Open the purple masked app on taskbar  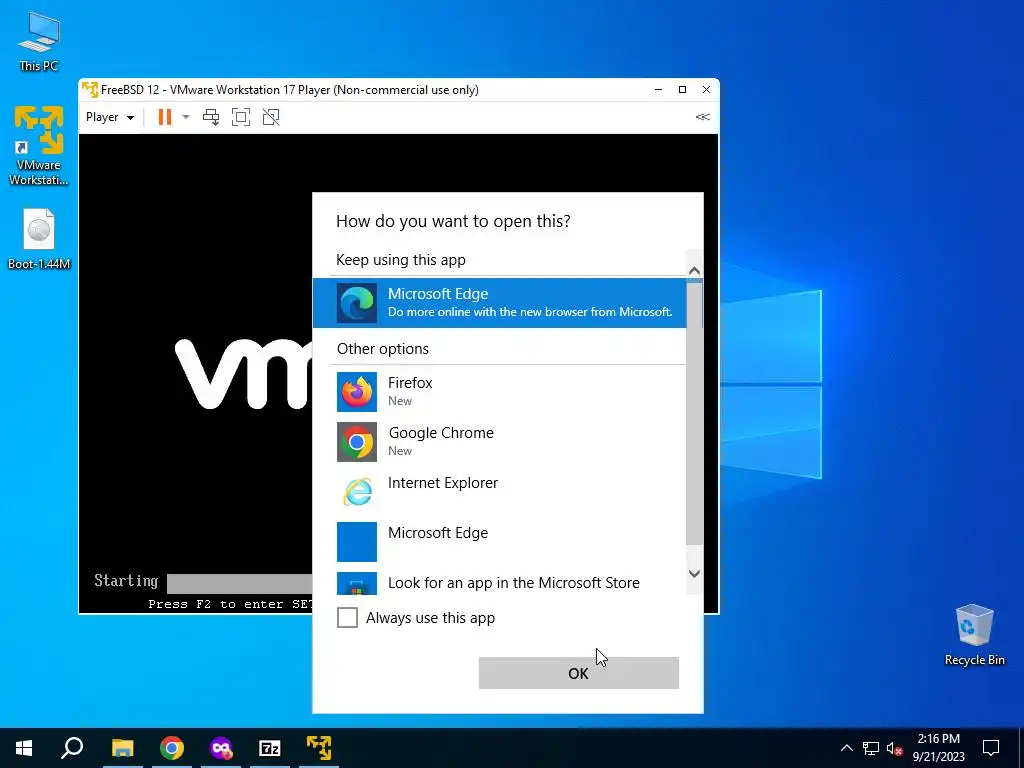(221, 748)
